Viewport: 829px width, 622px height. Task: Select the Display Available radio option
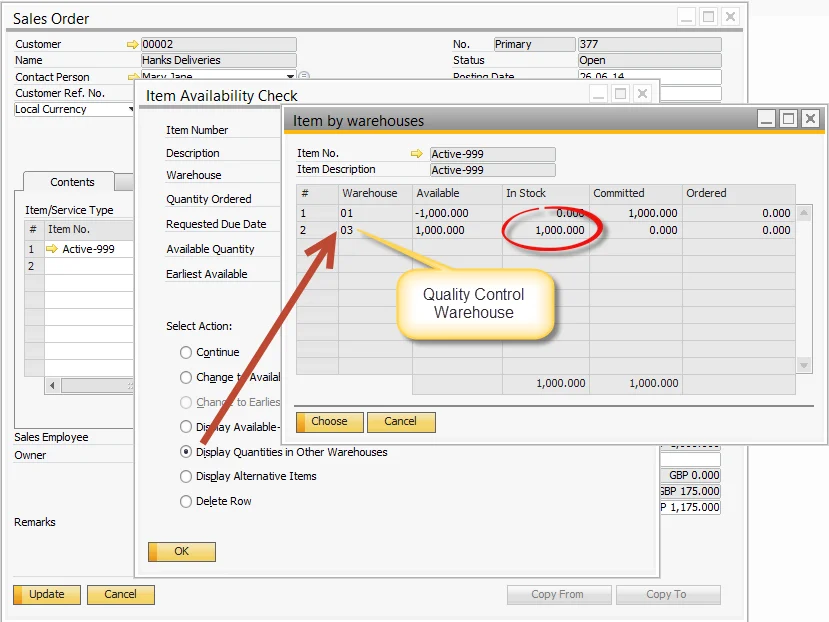click(x=186, y=426)
